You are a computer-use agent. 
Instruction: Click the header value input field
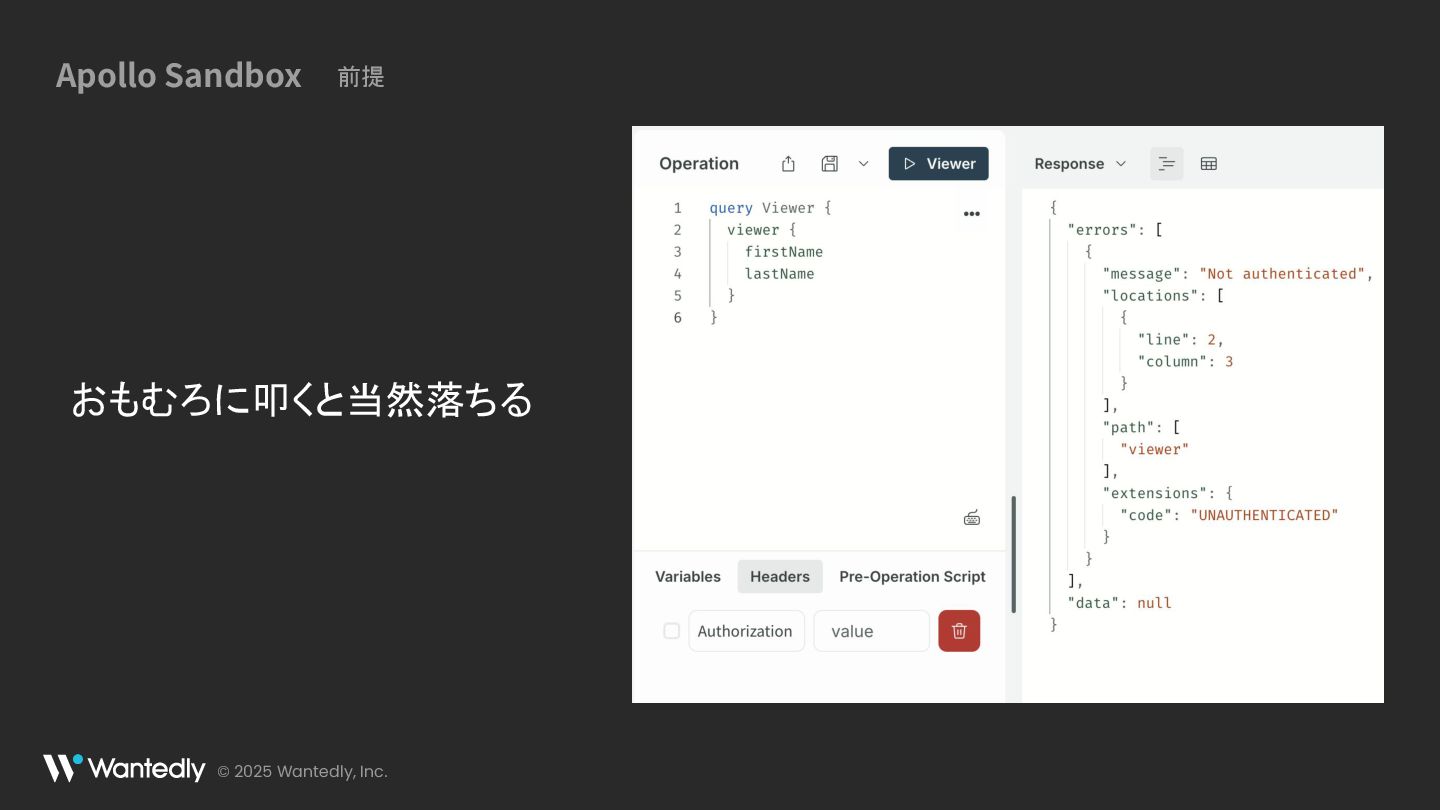coord(871,631)
